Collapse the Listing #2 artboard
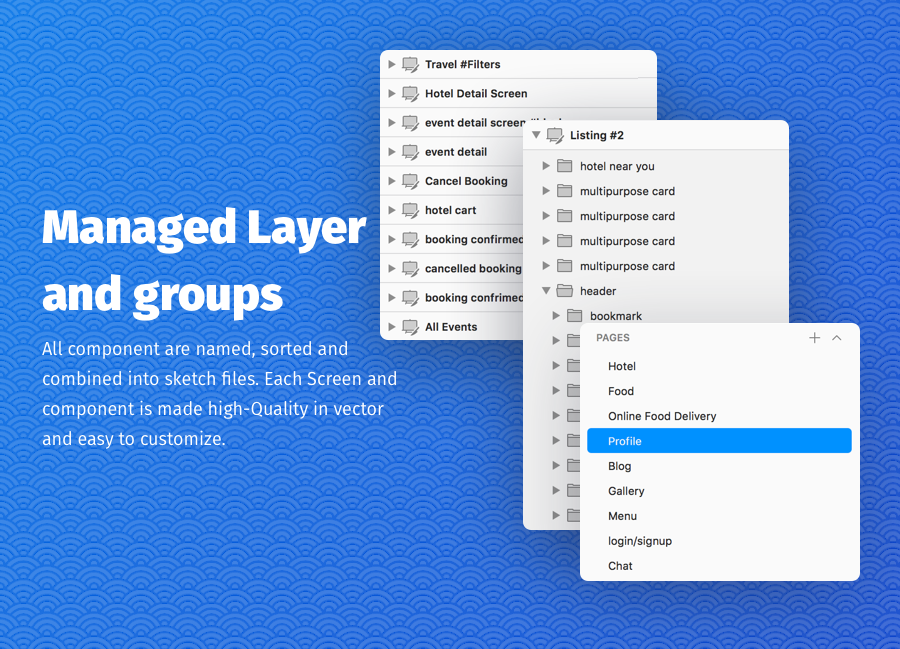Viewport: 900px width, 649px height. [536, 135]
